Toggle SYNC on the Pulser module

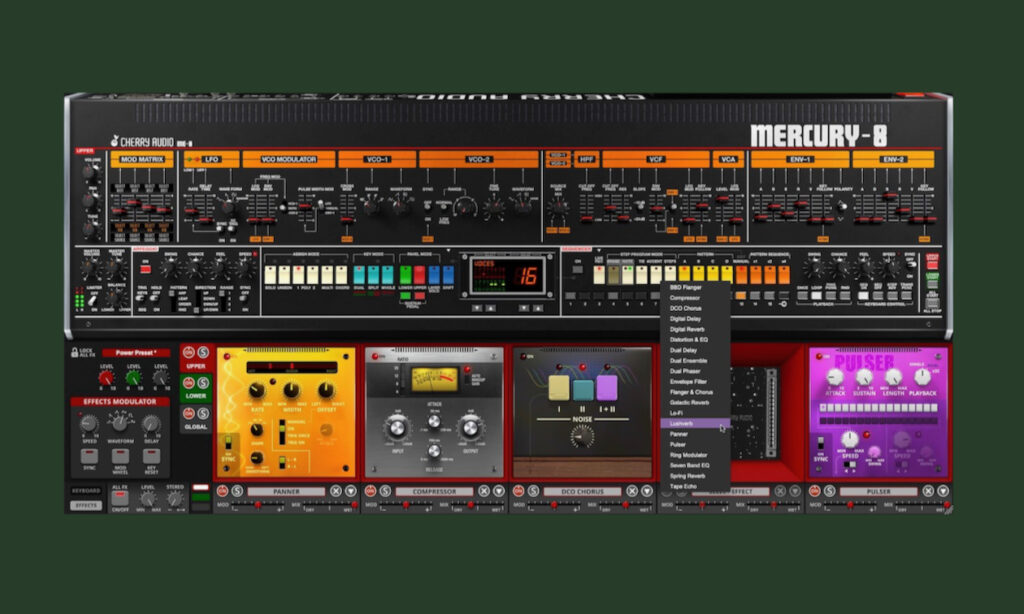click(x=820, y=442)
